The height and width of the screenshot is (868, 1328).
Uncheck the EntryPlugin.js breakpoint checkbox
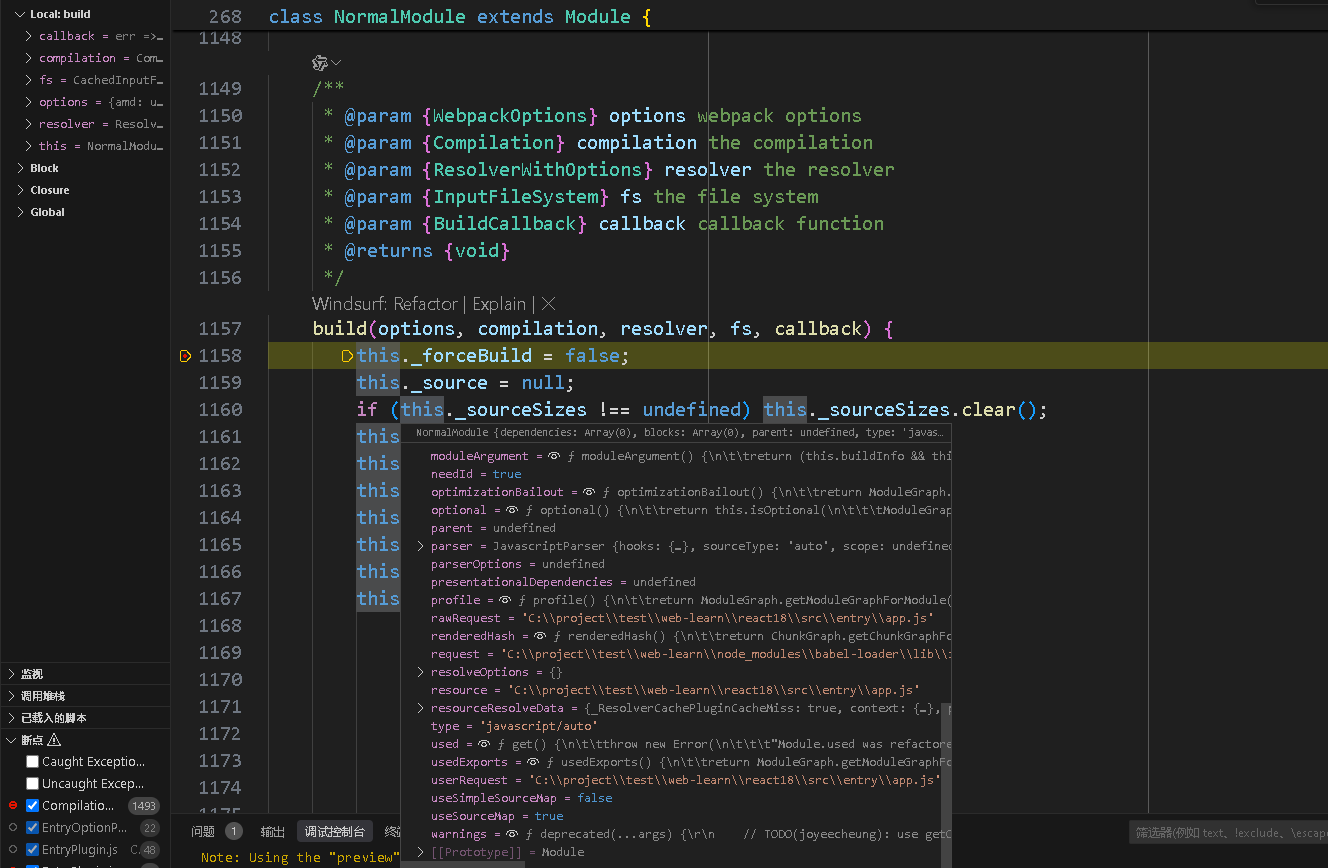(x=32, y=850)
